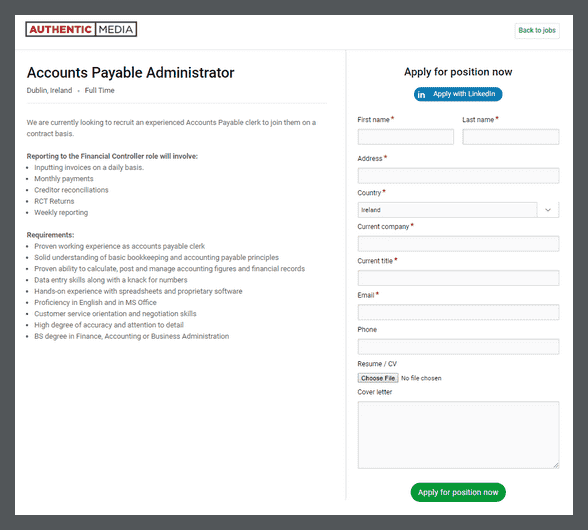This screenshot has width=588, height=530.
Task: Select the Phone input box
Action: (x=458, y=347)
